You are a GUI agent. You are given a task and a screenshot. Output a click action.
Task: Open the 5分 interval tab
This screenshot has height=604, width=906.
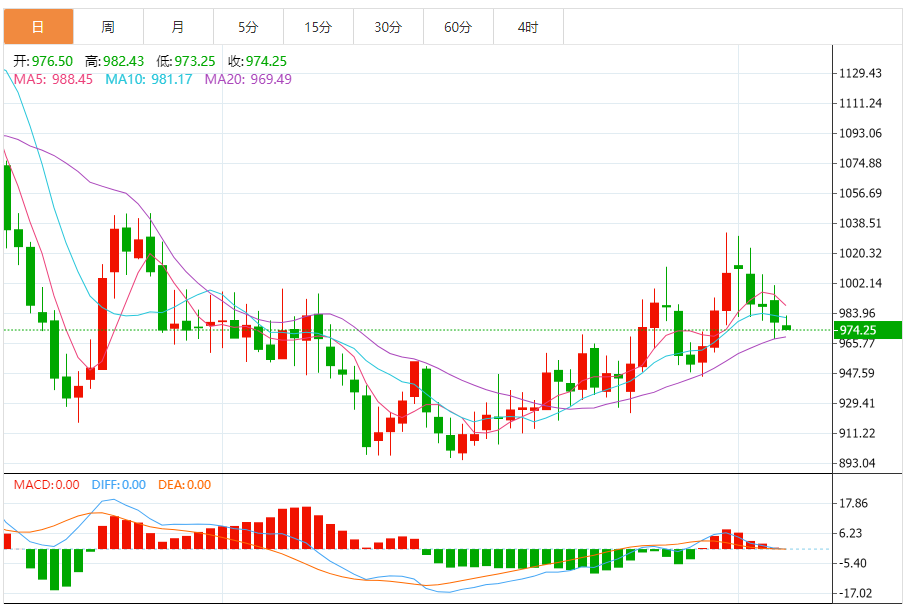(248, 27)
